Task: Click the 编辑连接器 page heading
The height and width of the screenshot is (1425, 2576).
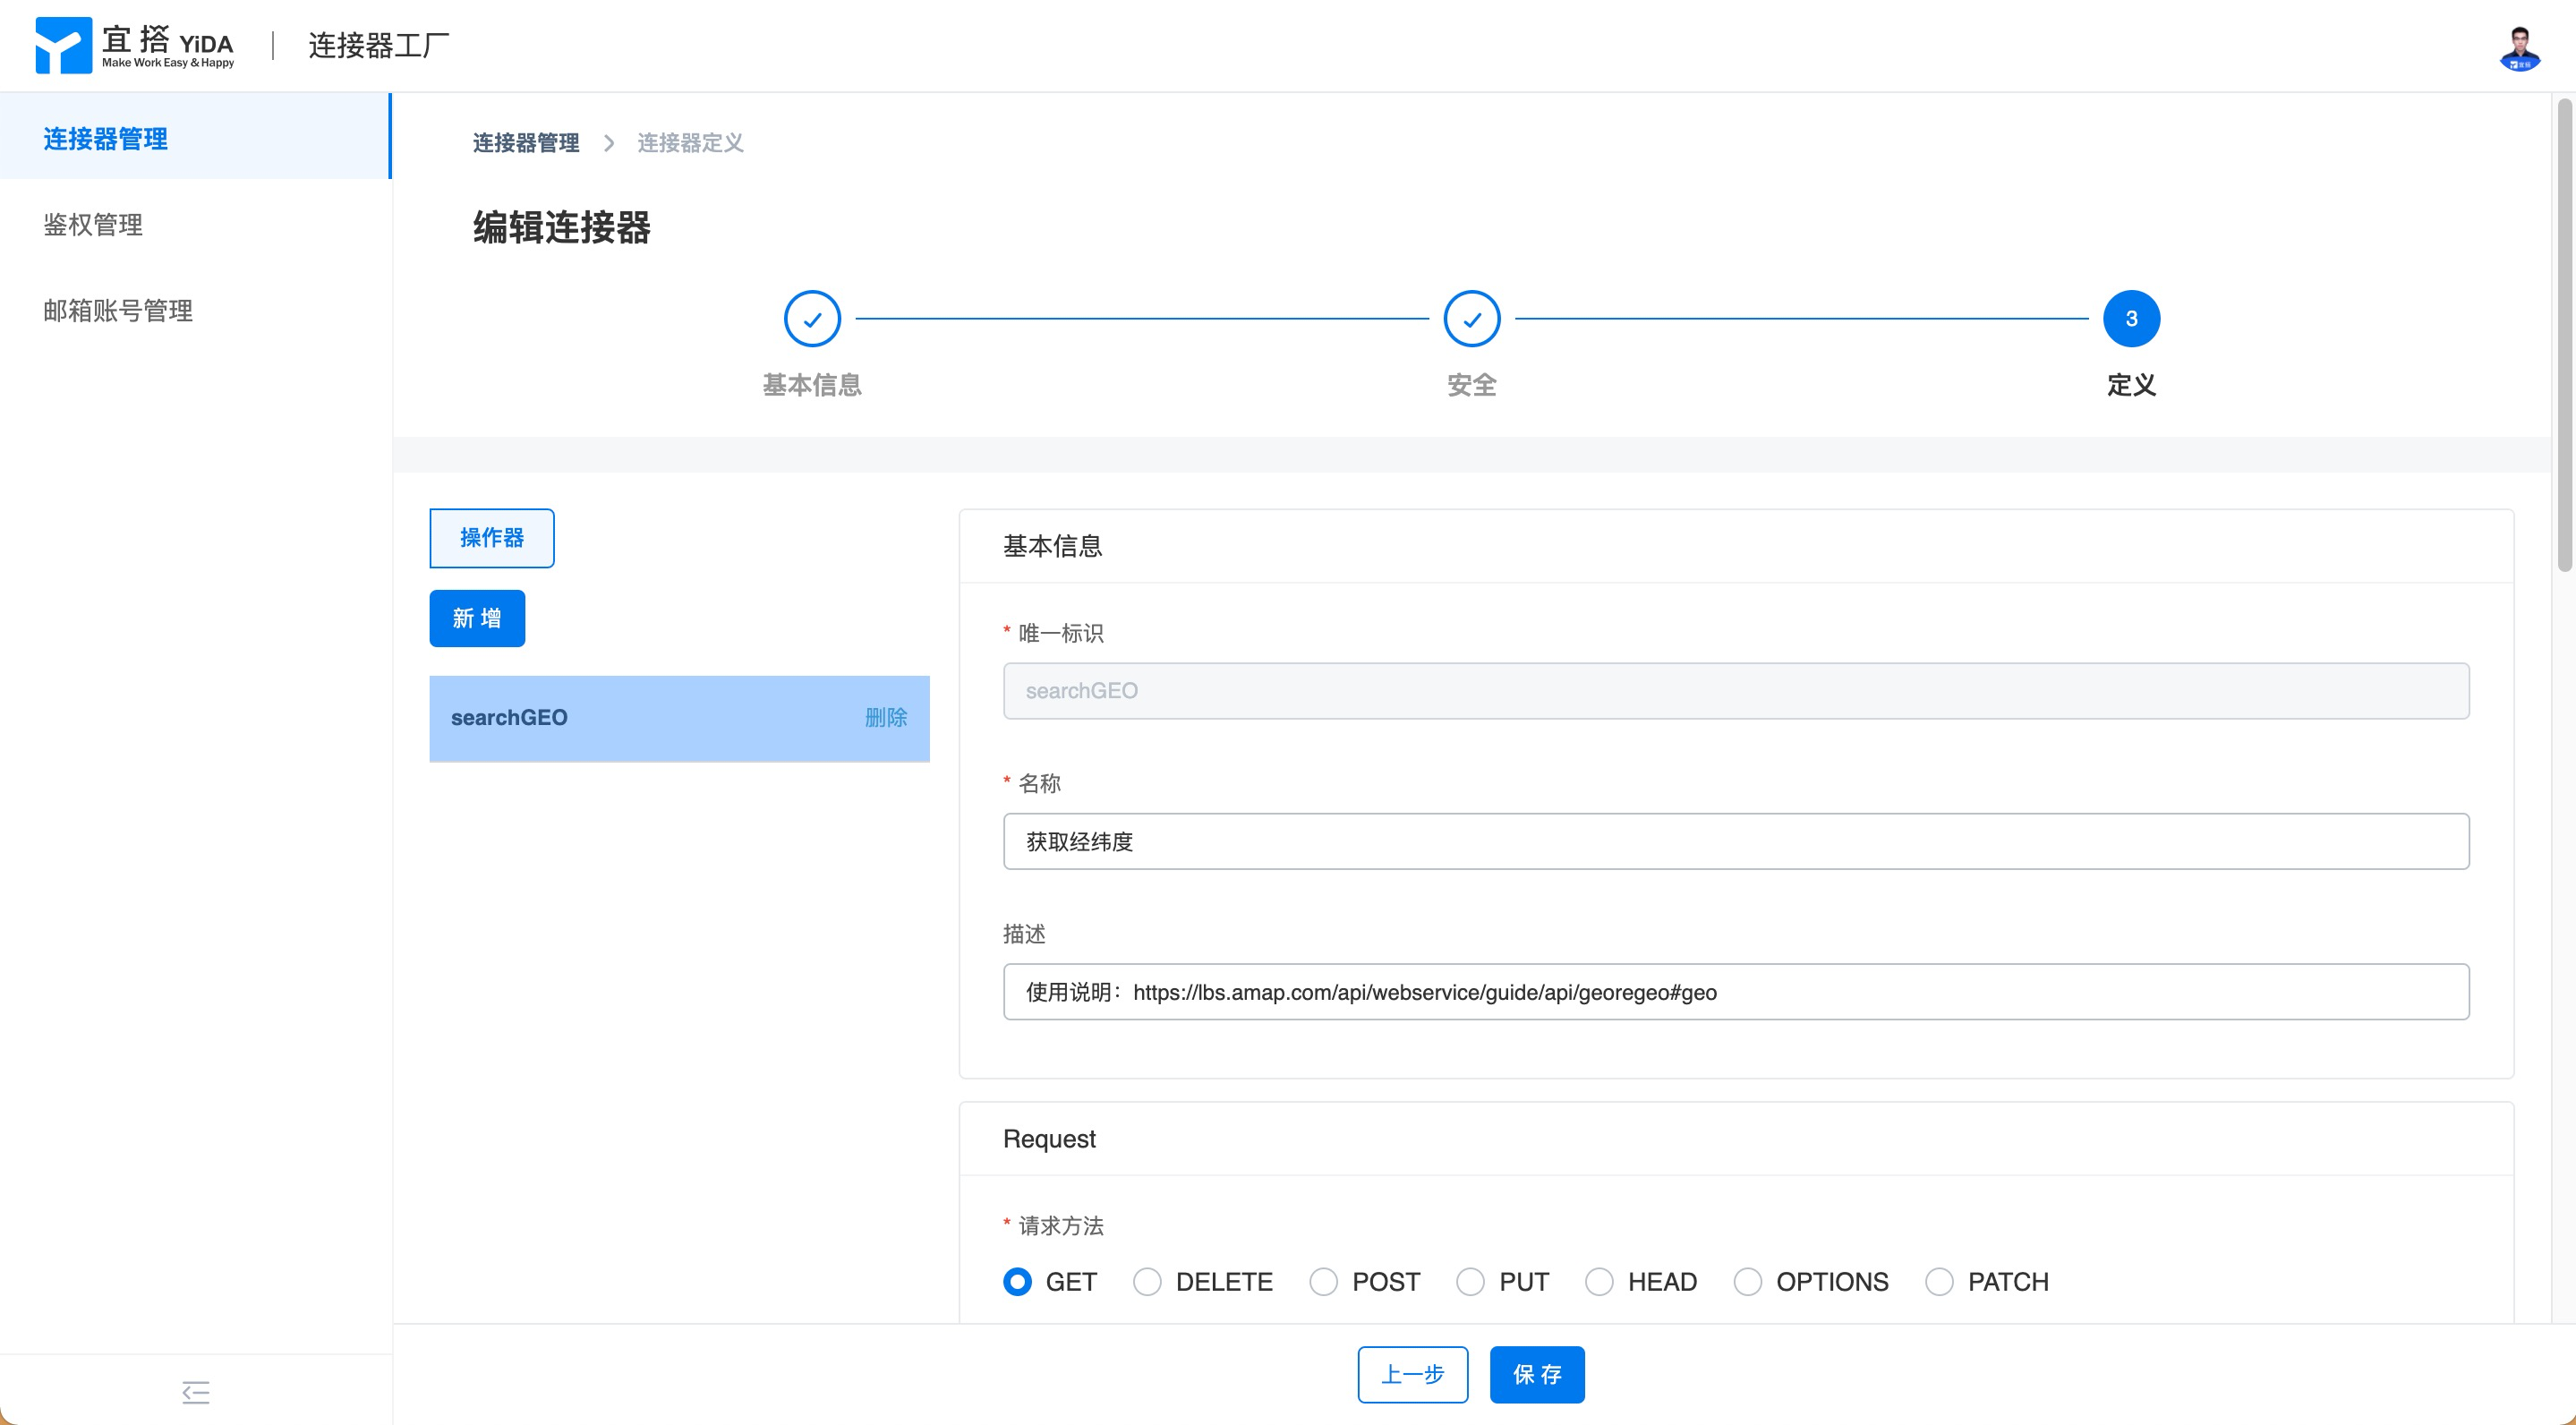Action: point(562,227)
